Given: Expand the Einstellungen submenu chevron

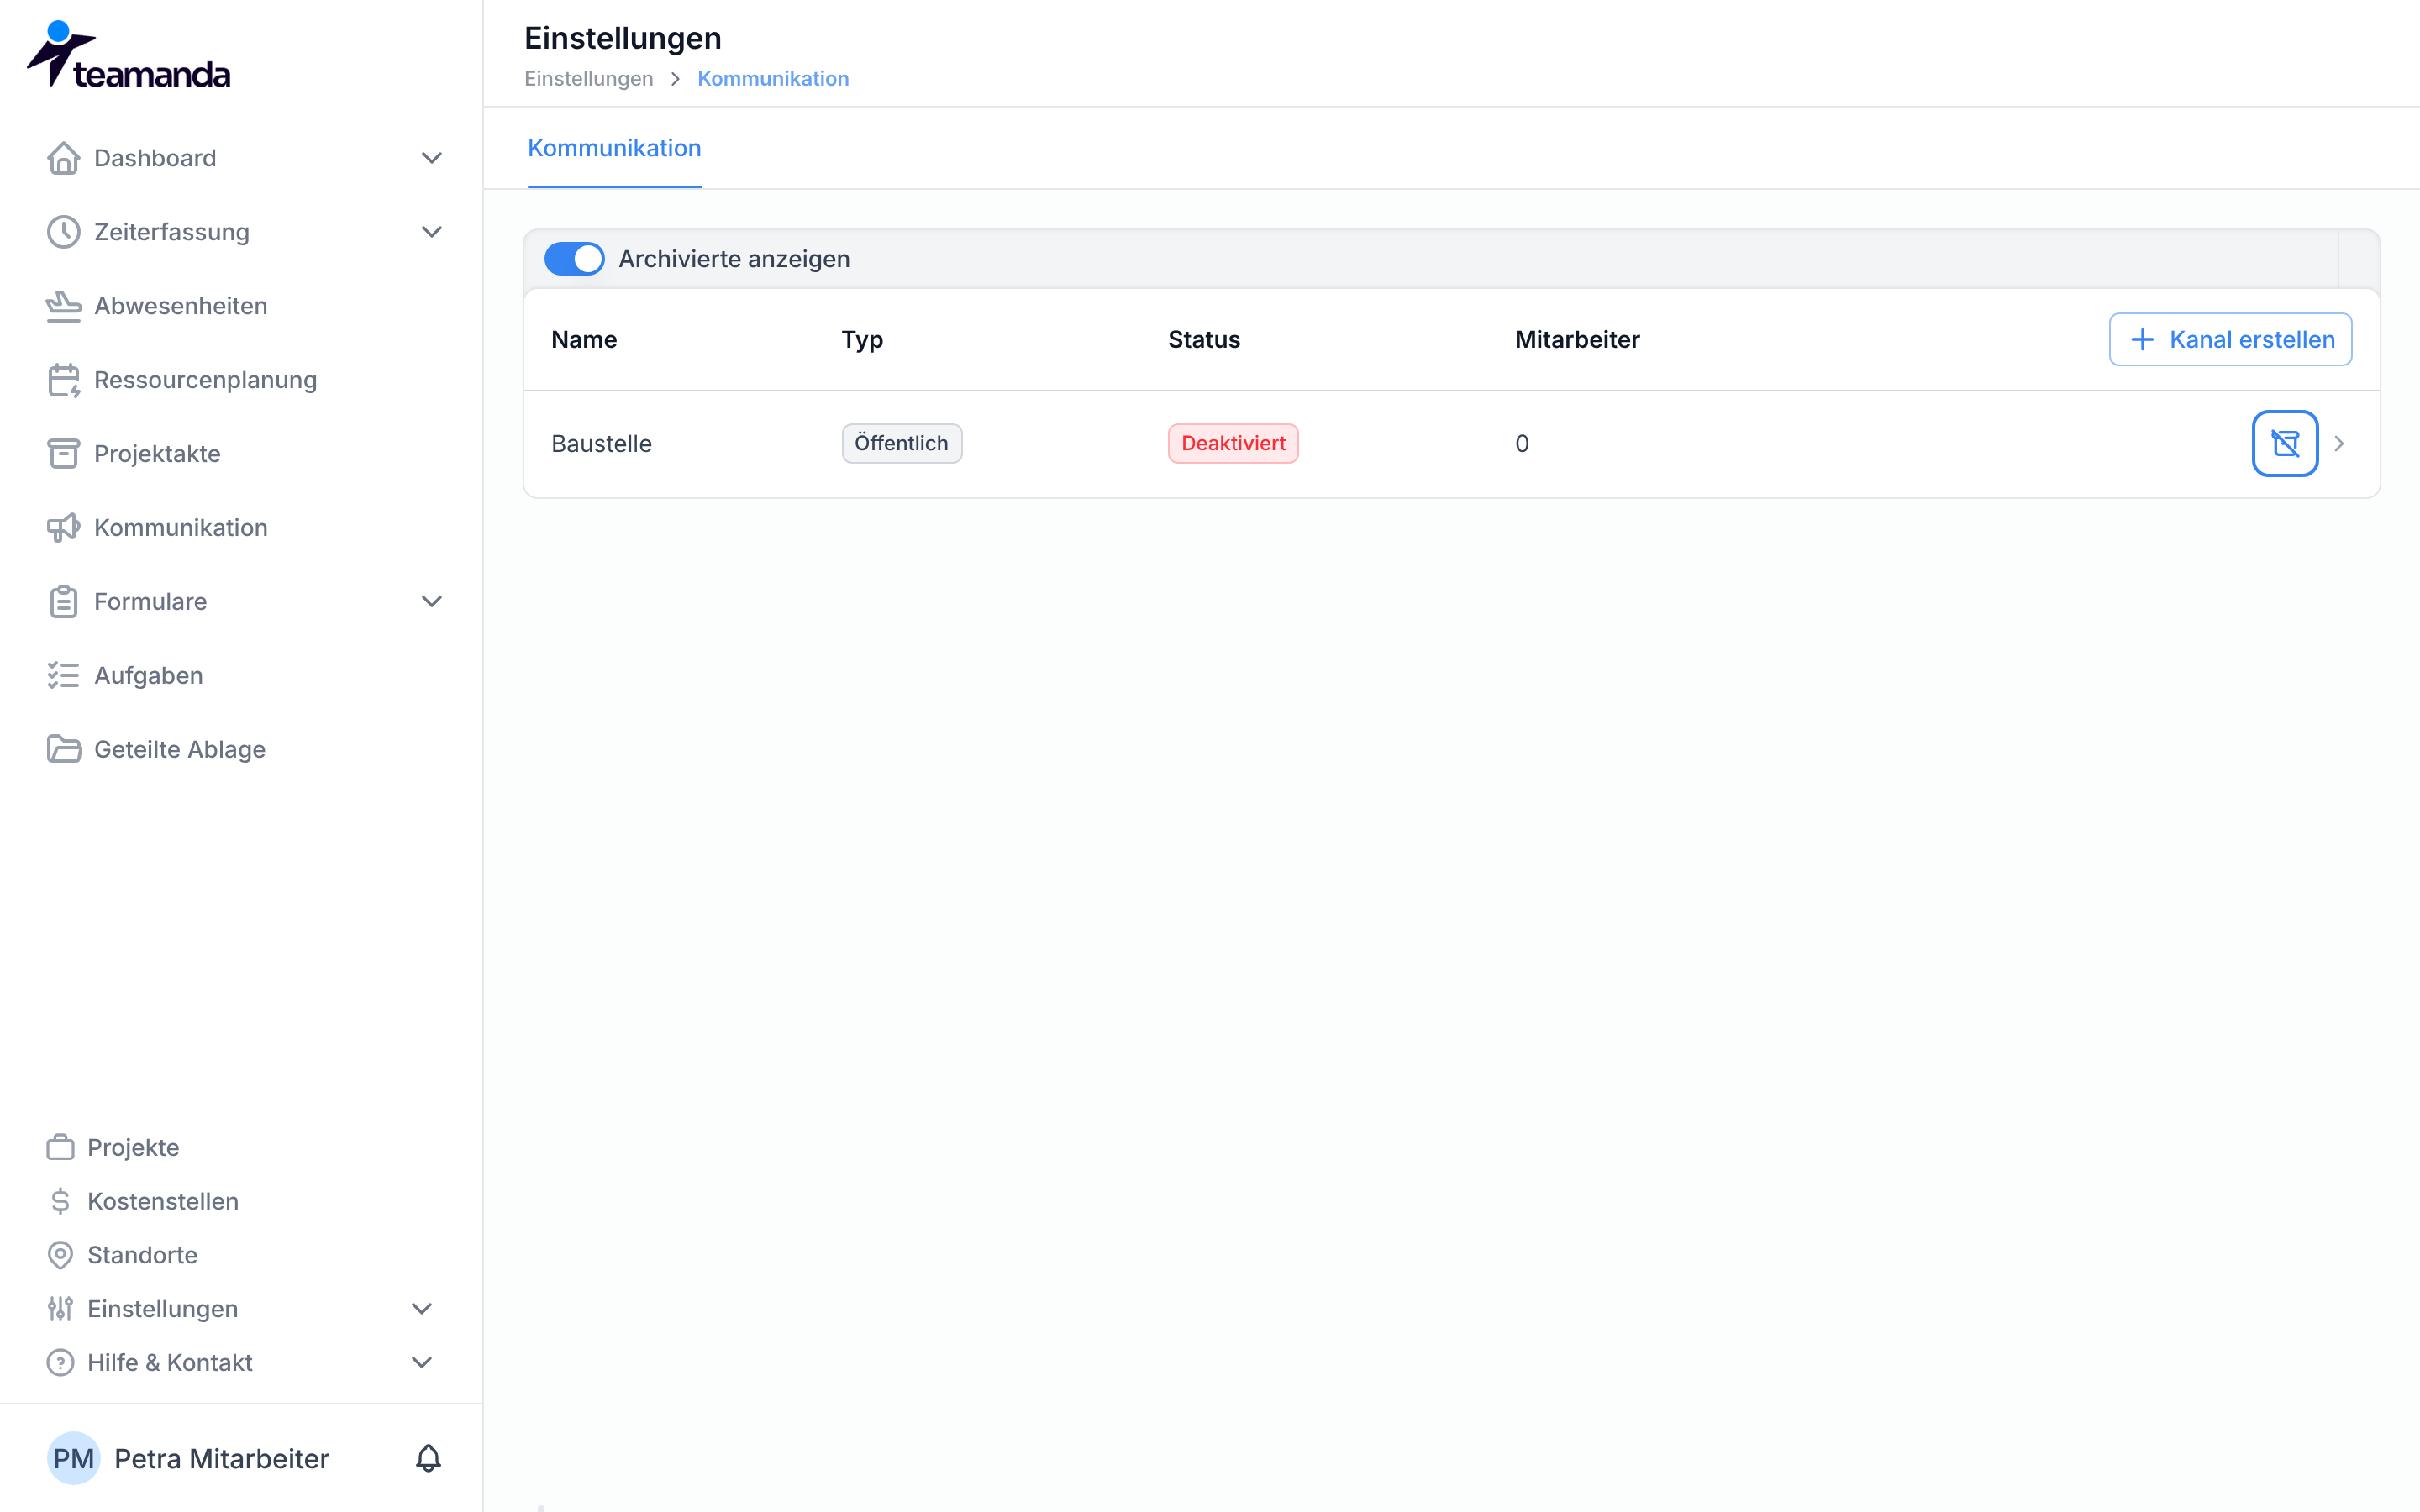Looking at the screenshot, I should pos(422,1309).
